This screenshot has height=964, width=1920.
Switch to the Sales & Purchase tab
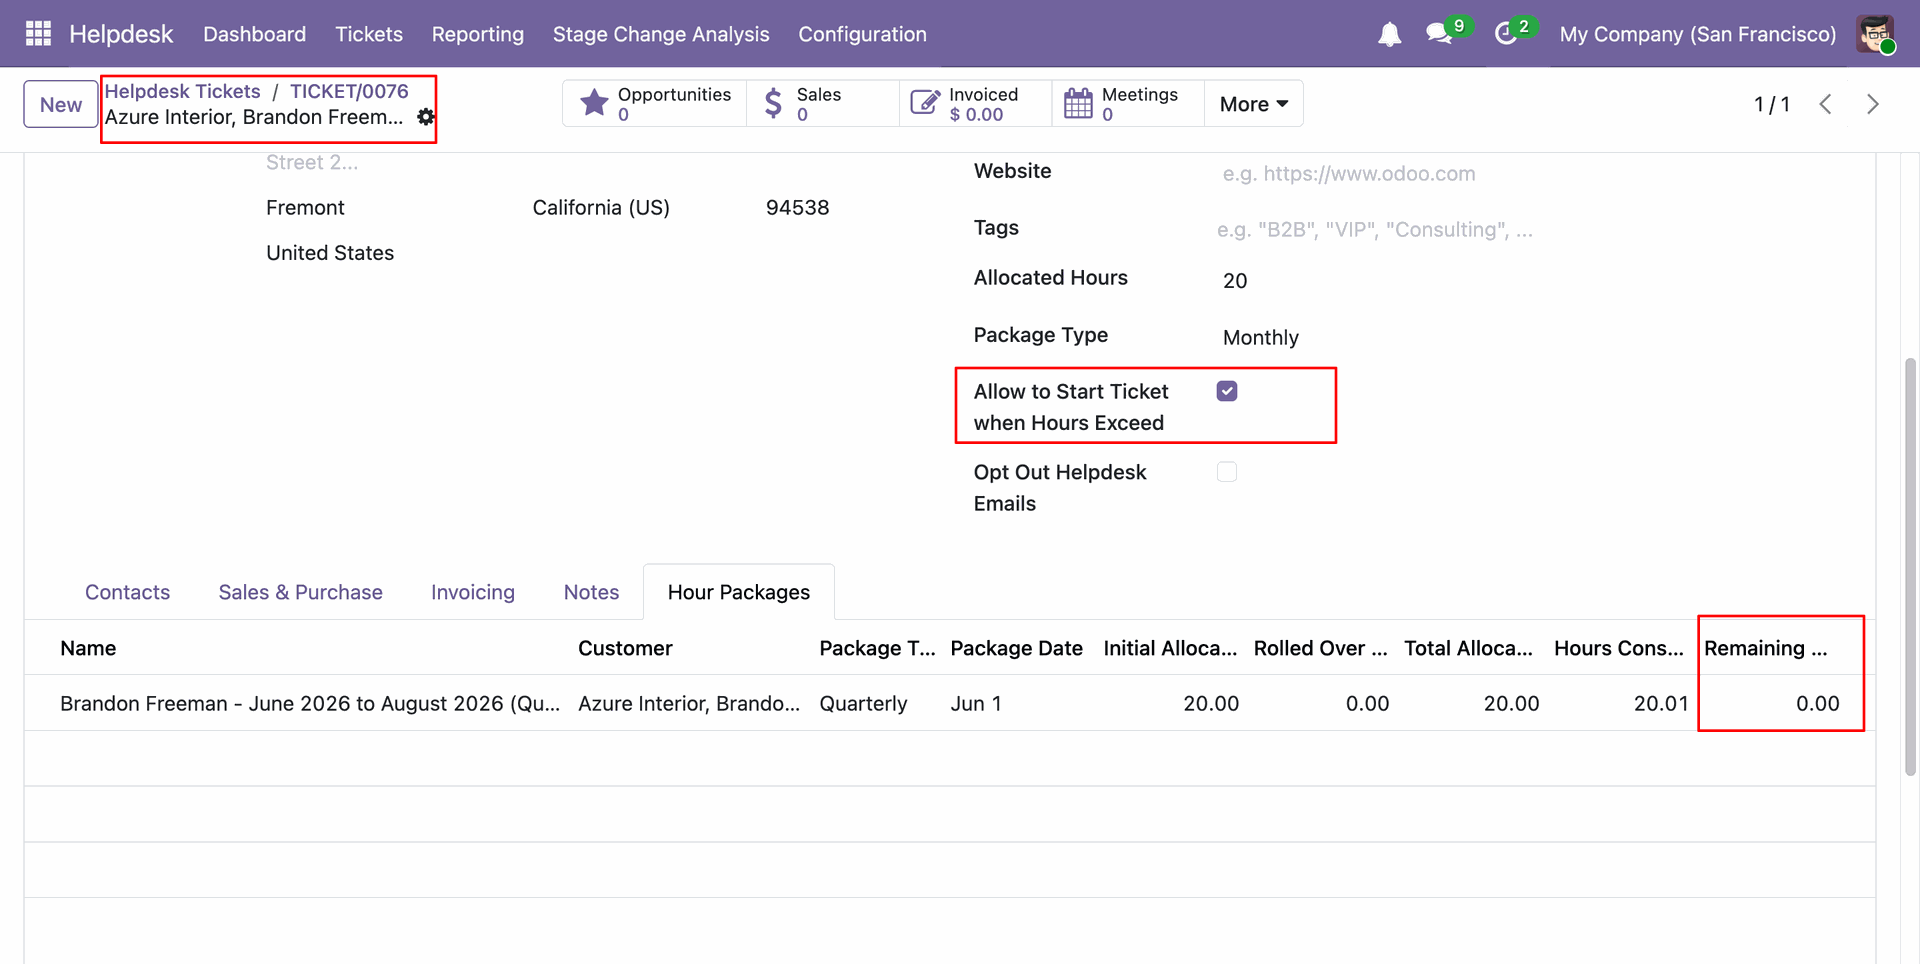click(x=301, y=592)
